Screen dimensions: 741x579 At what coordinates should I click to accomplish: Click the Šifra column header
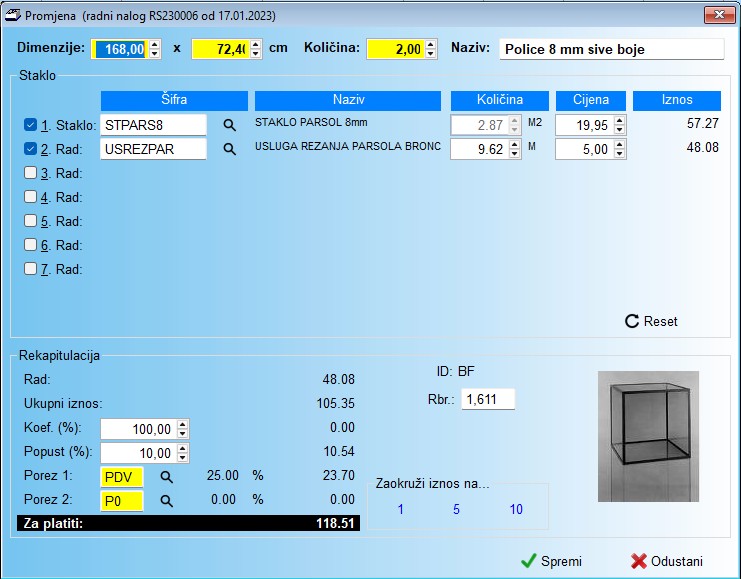(174, 100)
